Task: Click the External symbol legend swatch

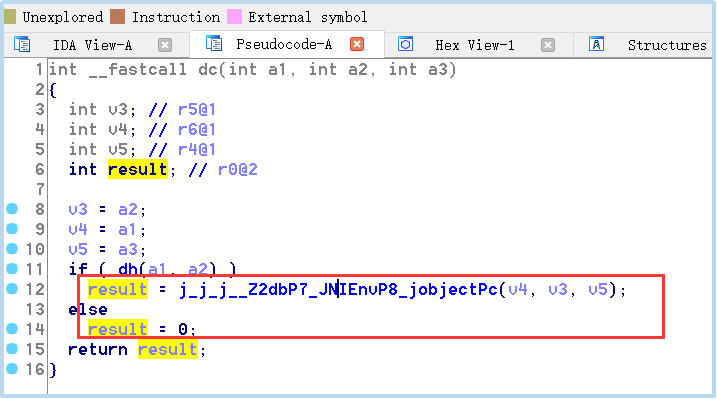Action: [x=234, y=16]
